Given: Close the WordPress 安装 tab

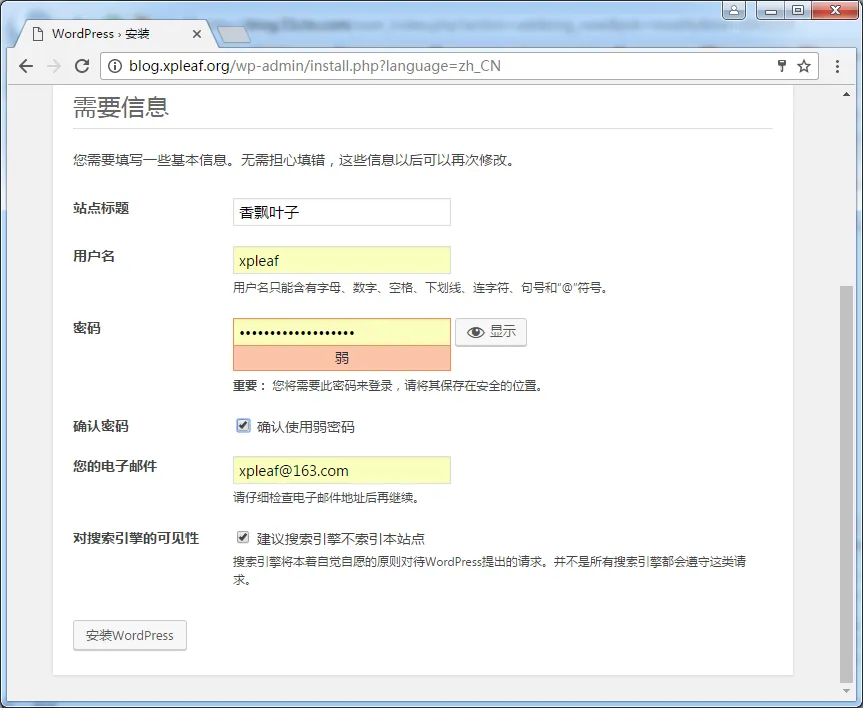Looking at the screenshot, I should [196, 34].
